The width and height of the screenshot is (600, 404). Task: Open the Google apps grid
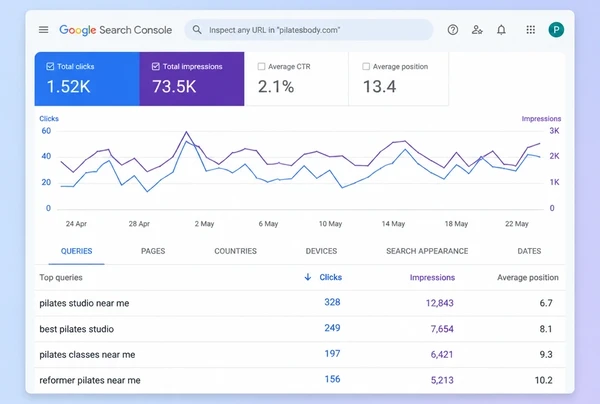click(530, 29)
